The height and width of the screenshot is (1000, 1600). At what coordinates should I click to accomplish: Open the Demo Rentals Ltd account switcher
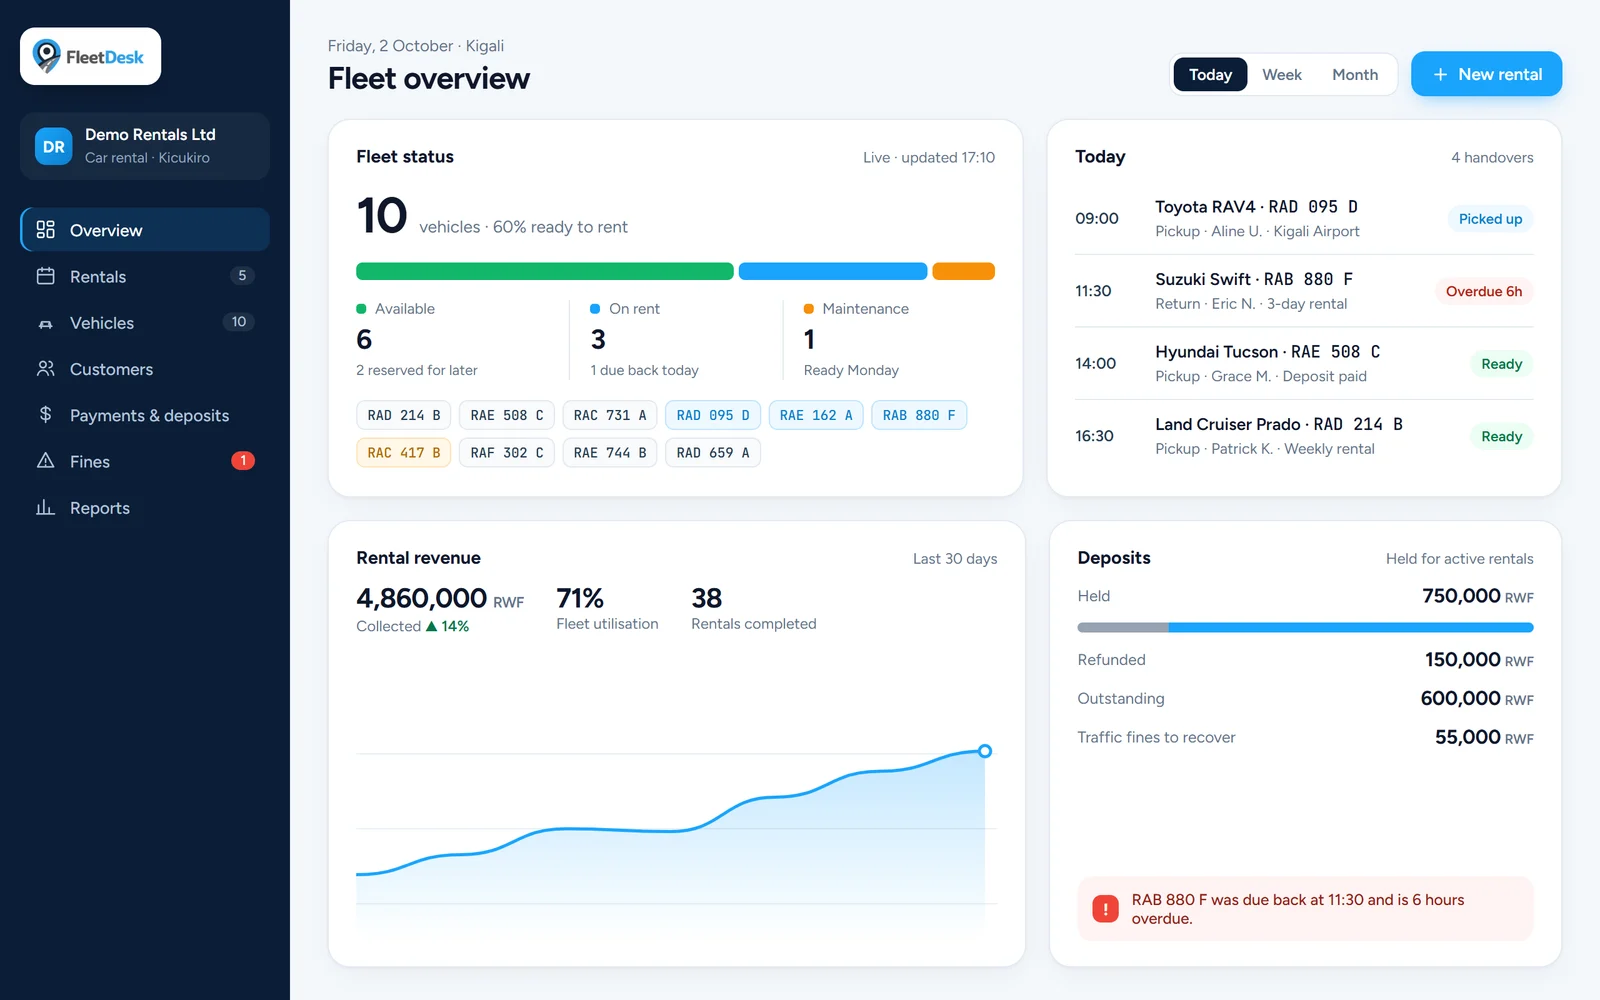(x=145, y=146)
